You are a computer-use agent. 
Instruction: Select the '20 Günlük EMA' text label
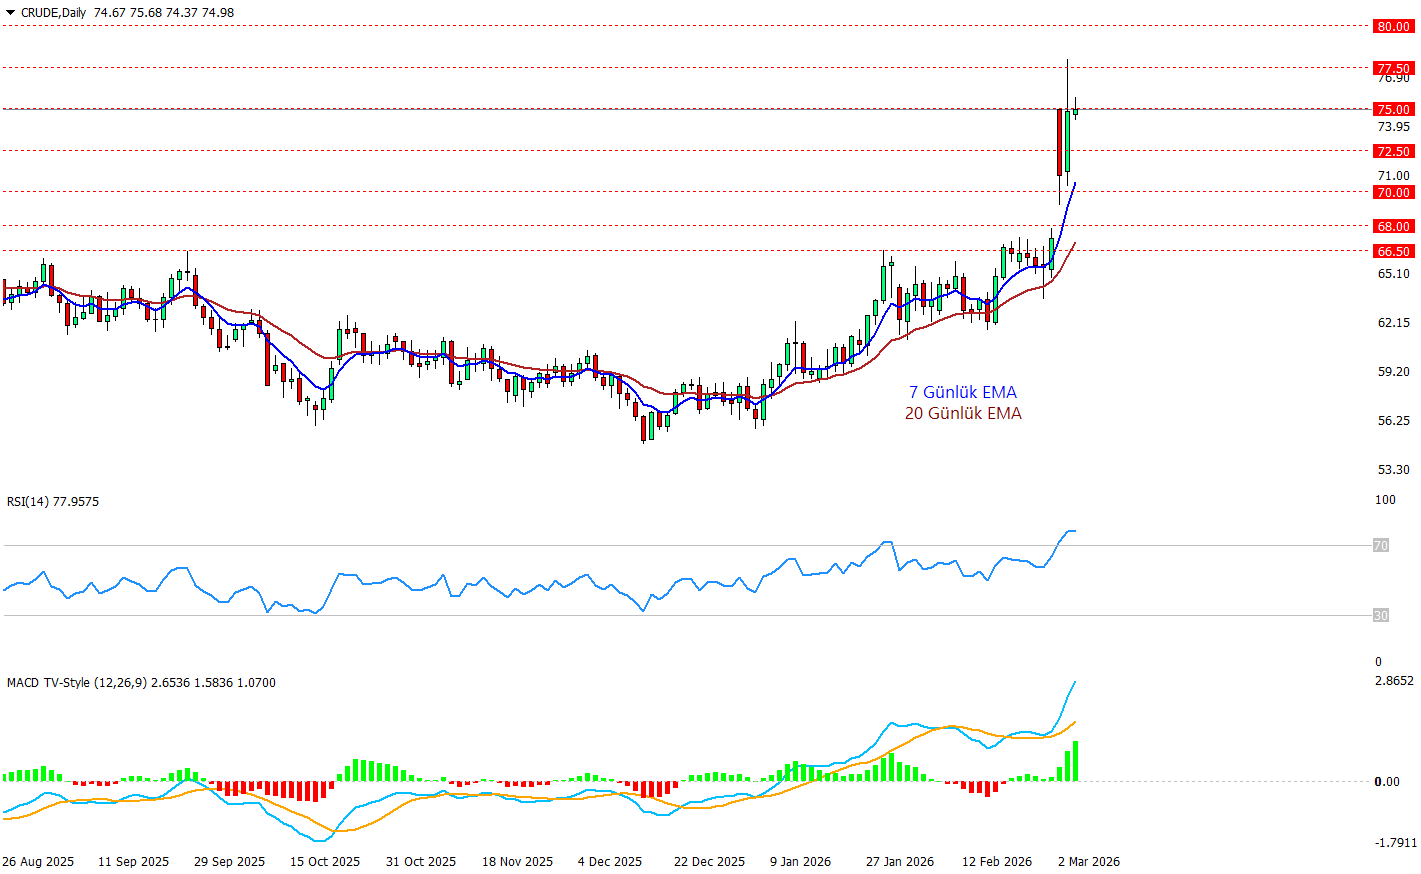click(963, 413)
